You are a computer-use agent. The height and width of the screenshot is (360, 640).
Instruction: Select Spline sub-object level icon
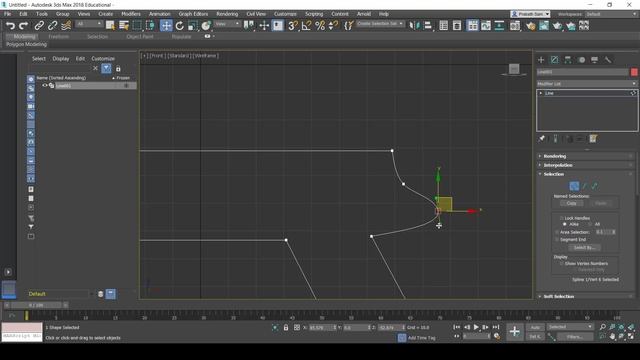(595, 186)
